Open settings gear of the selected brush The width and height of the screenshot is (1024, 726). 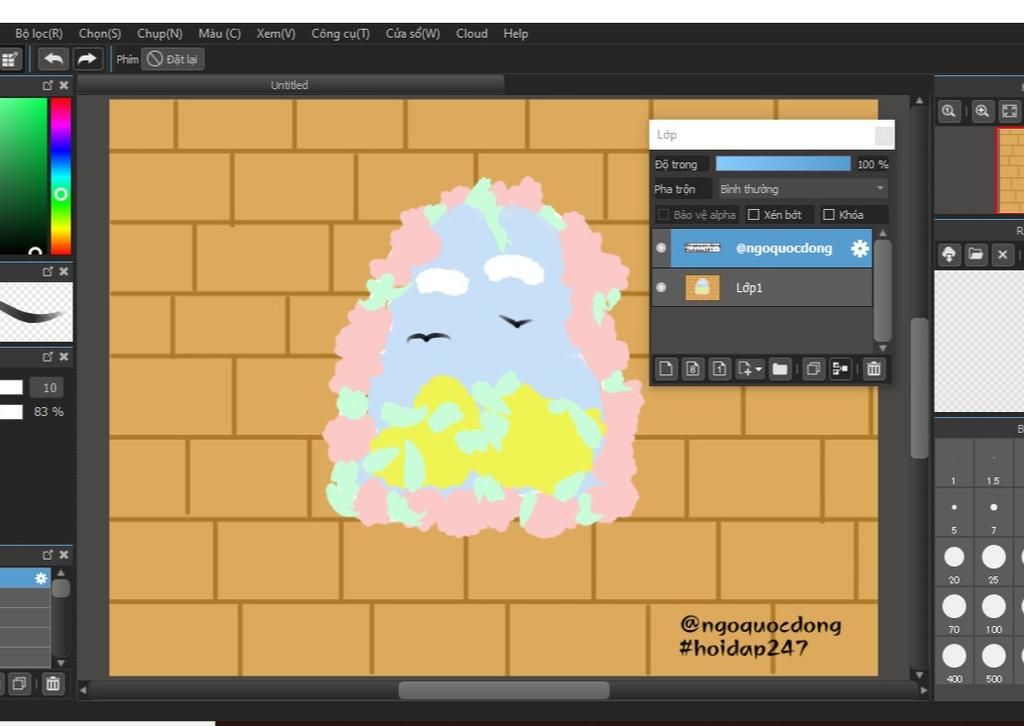point(41,578)
